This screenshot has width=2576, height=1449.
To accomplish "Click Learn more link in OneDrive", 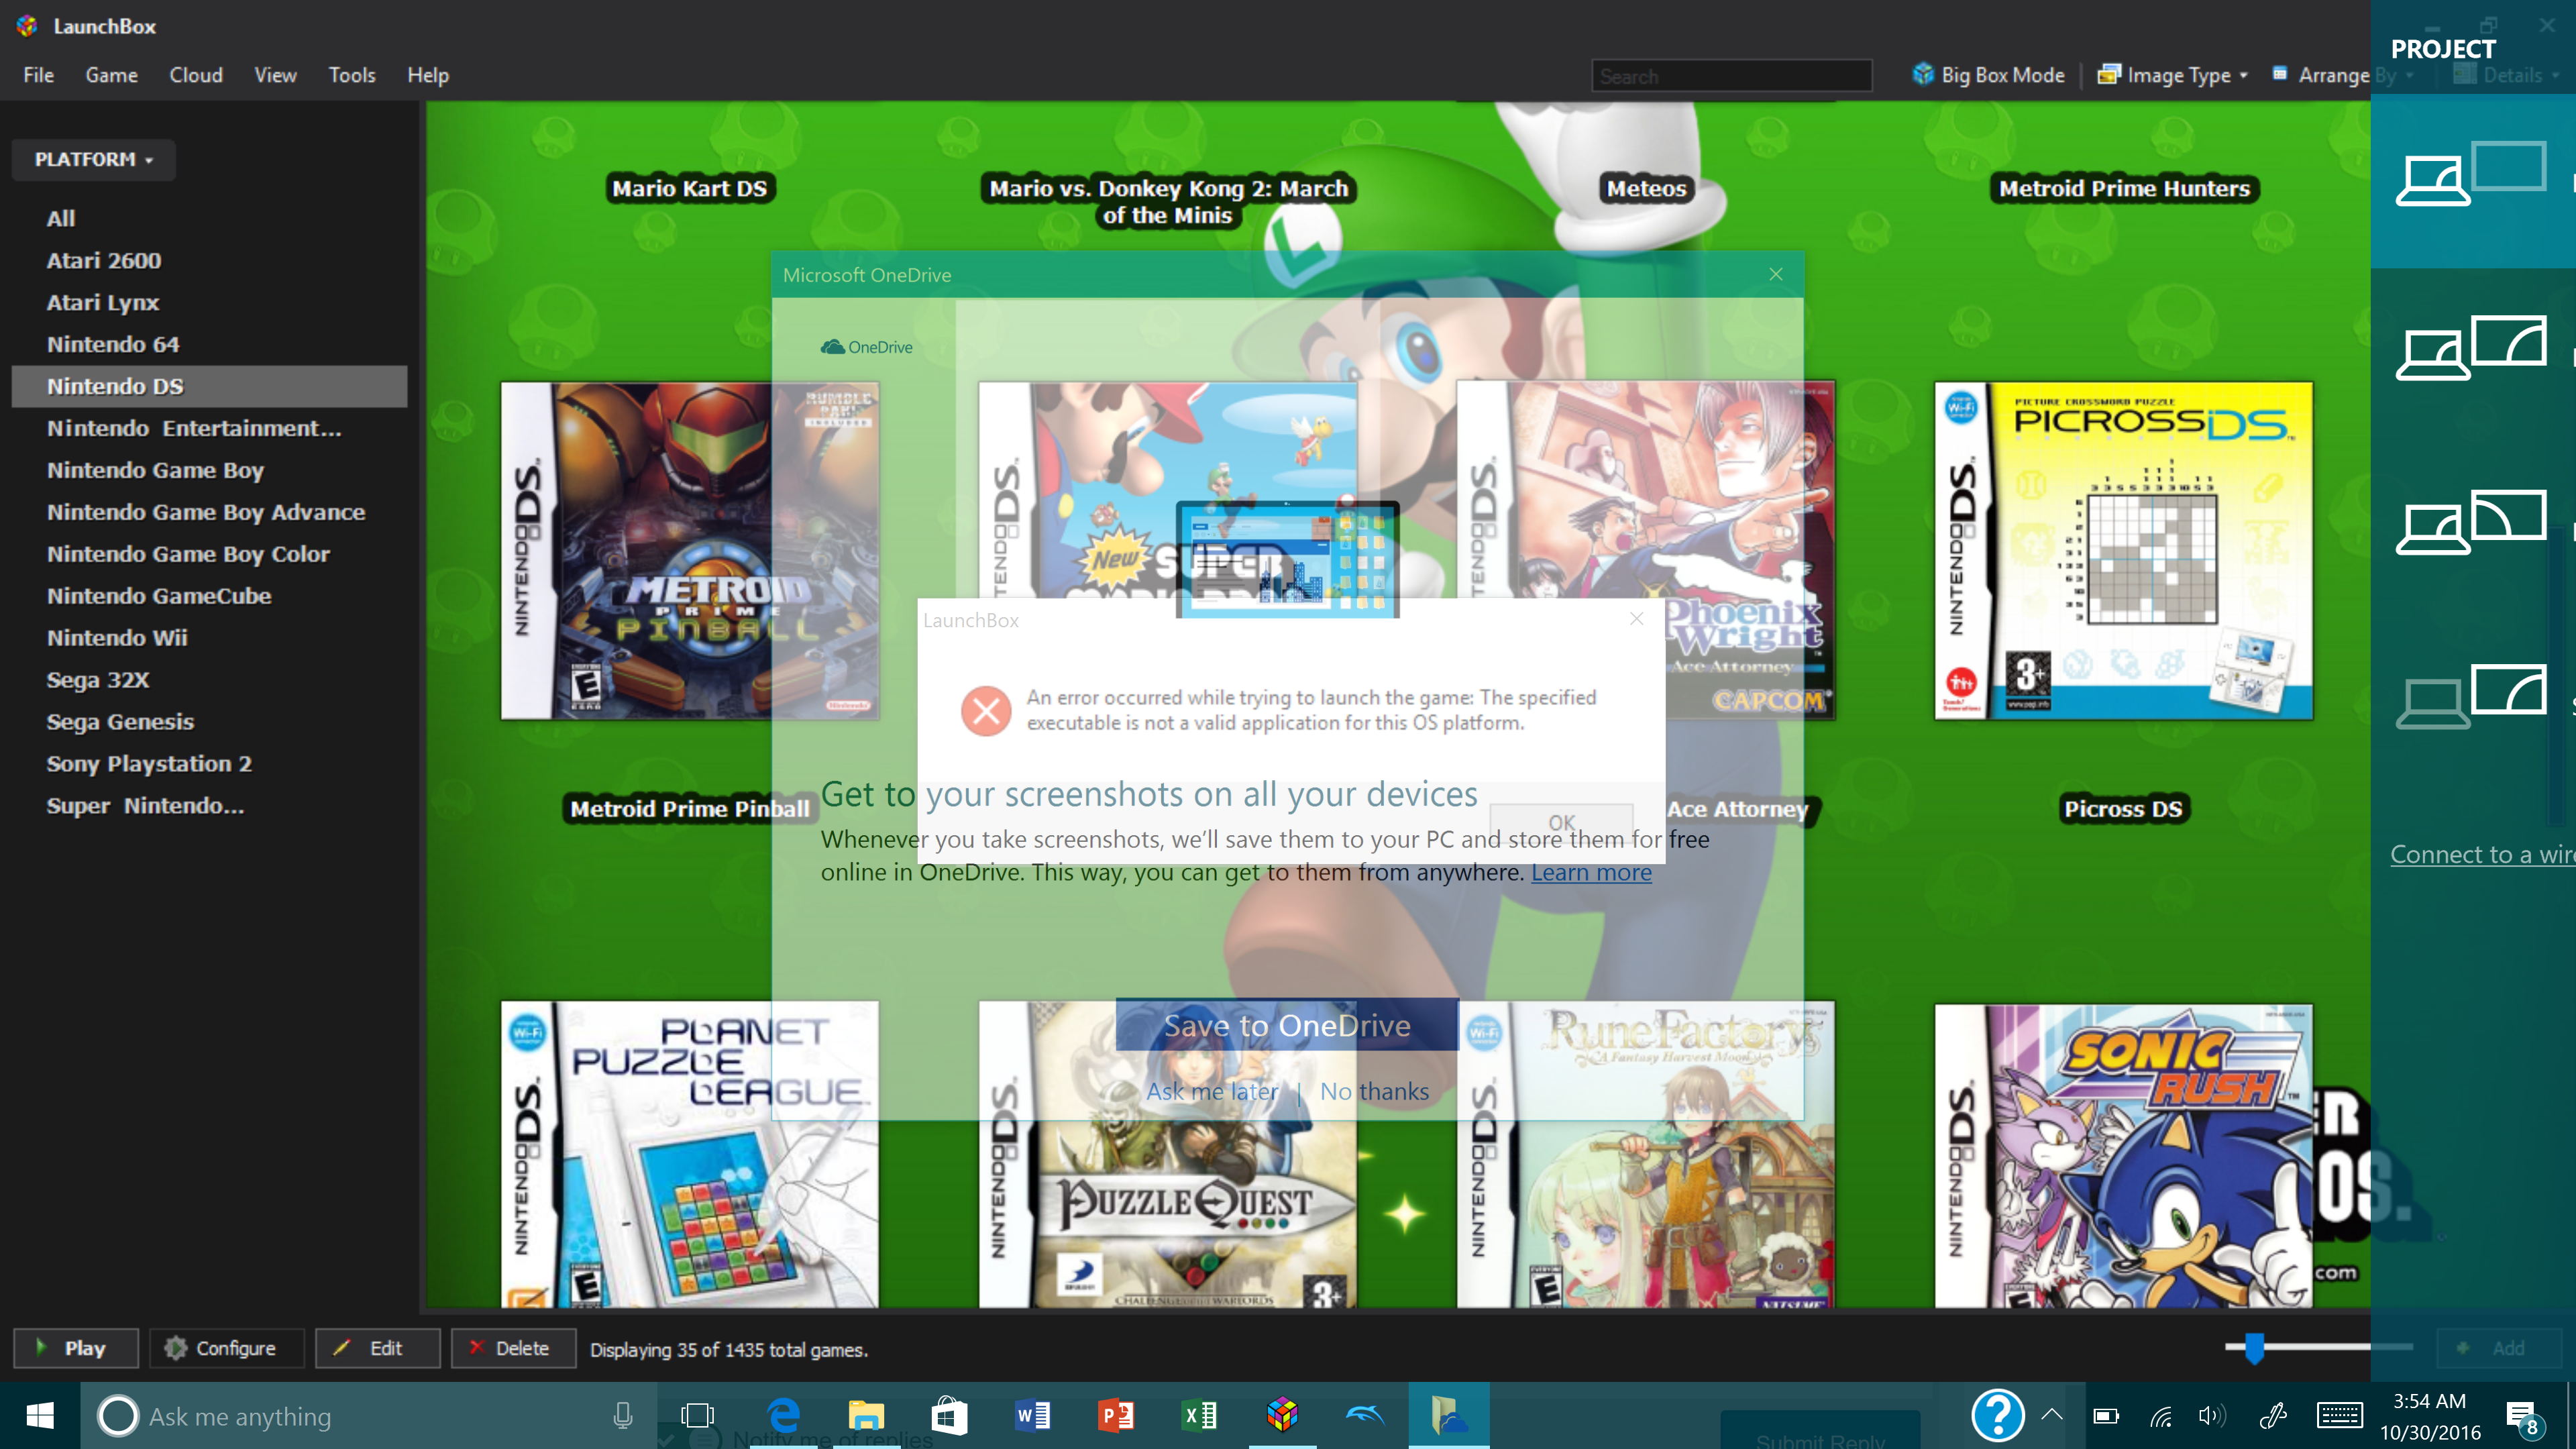I will pyautogui.click(x=1591, y=872).
